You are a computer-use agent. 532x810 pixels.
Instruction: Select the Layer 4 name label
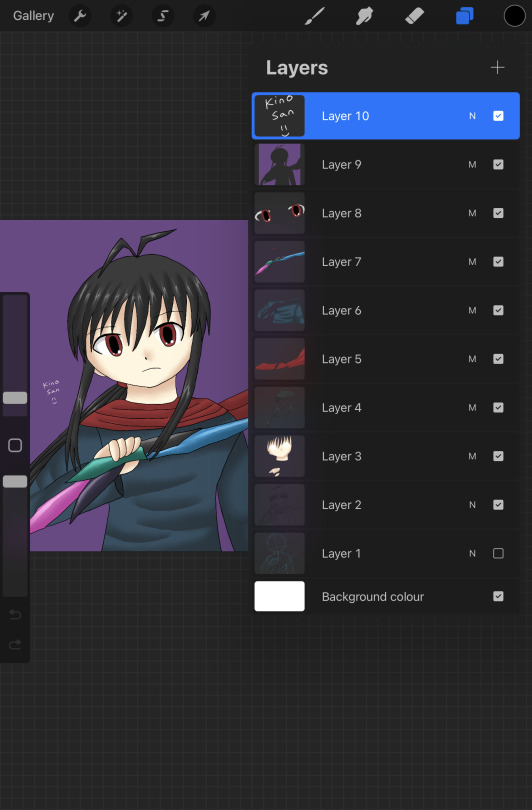coord(341,408)
